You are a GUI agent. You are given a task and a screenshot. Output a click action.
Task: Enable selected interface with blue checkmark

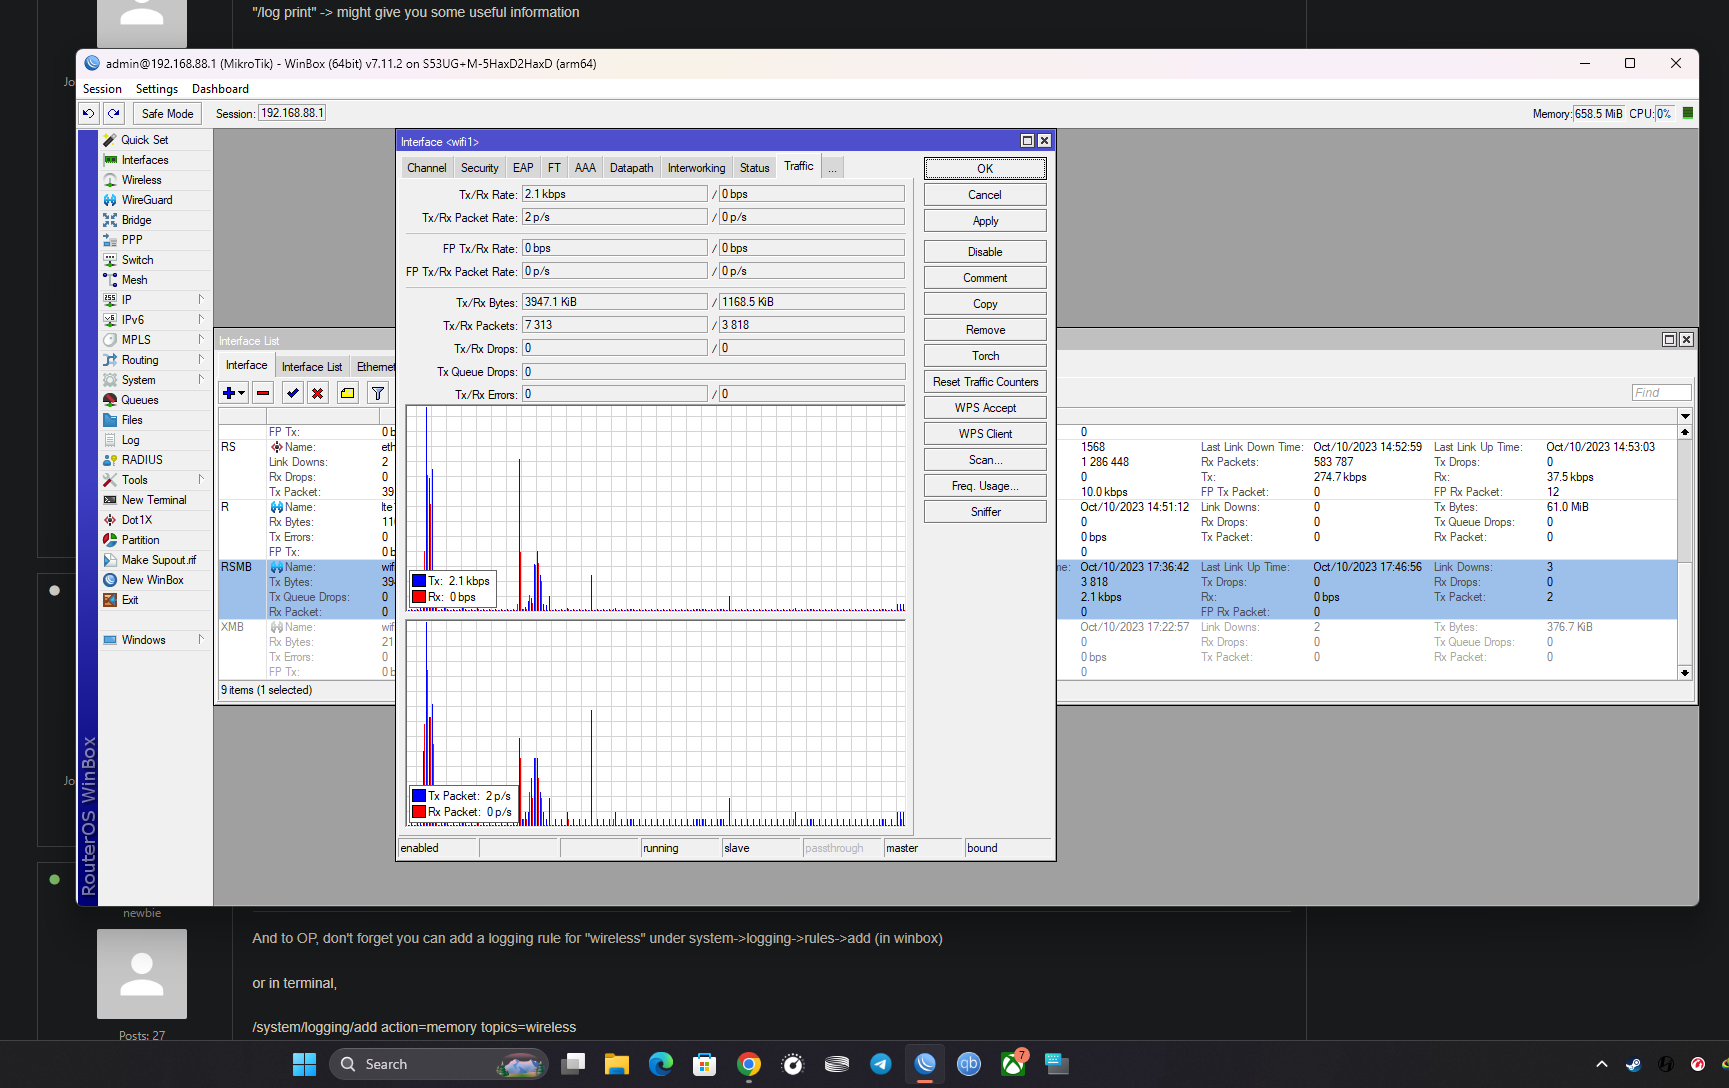coord(292,393)
